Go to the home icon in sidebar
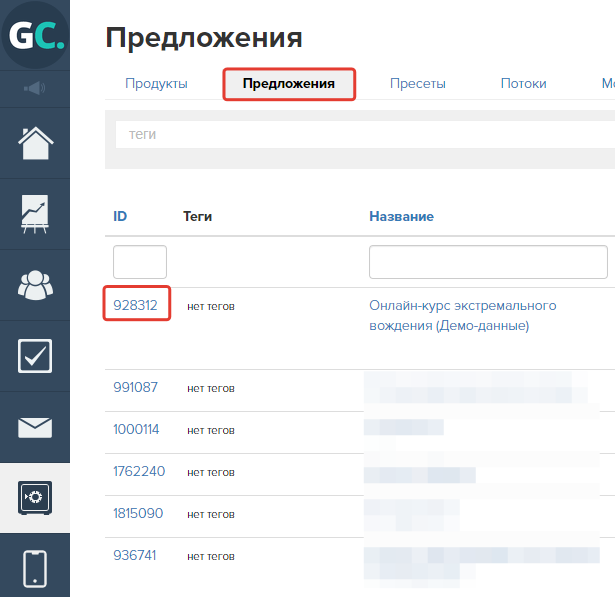 (35, 143)
